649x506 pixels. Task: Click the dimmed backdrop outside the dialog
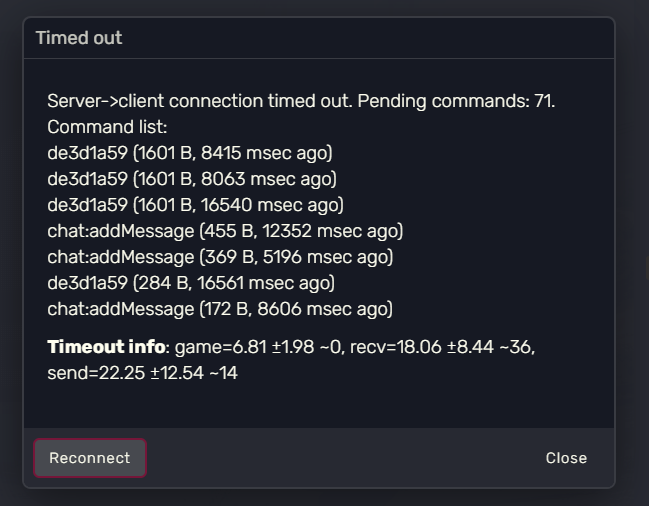tap(632, 250)
